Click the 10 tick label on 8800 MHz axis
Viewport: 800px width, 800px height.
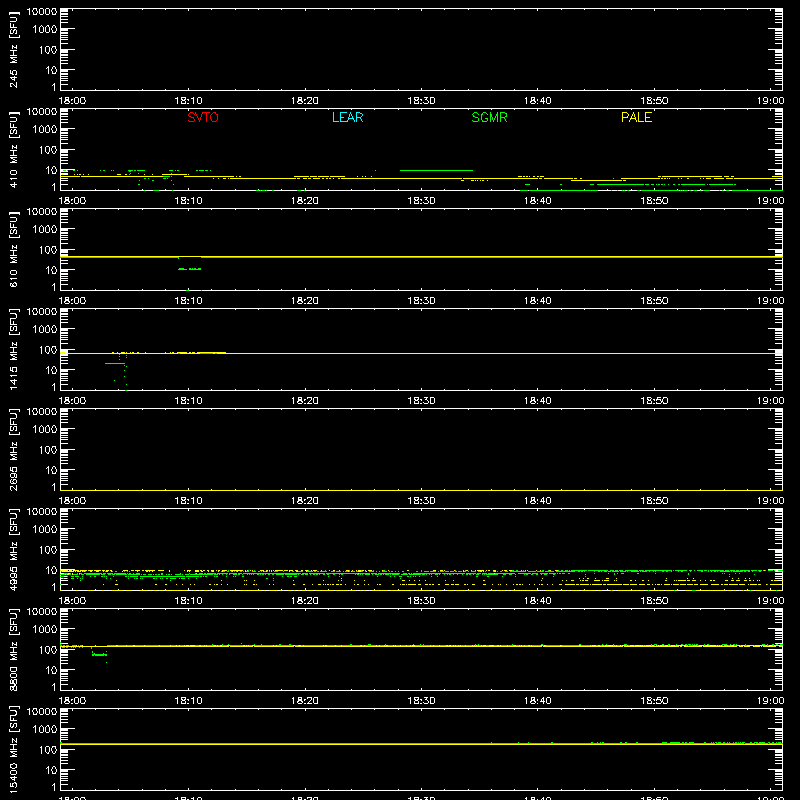(51, 670)
